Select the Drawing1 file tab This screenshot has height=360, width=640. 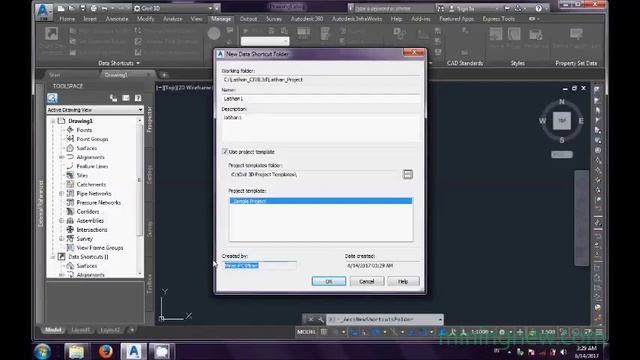click(x=116, y=75)
